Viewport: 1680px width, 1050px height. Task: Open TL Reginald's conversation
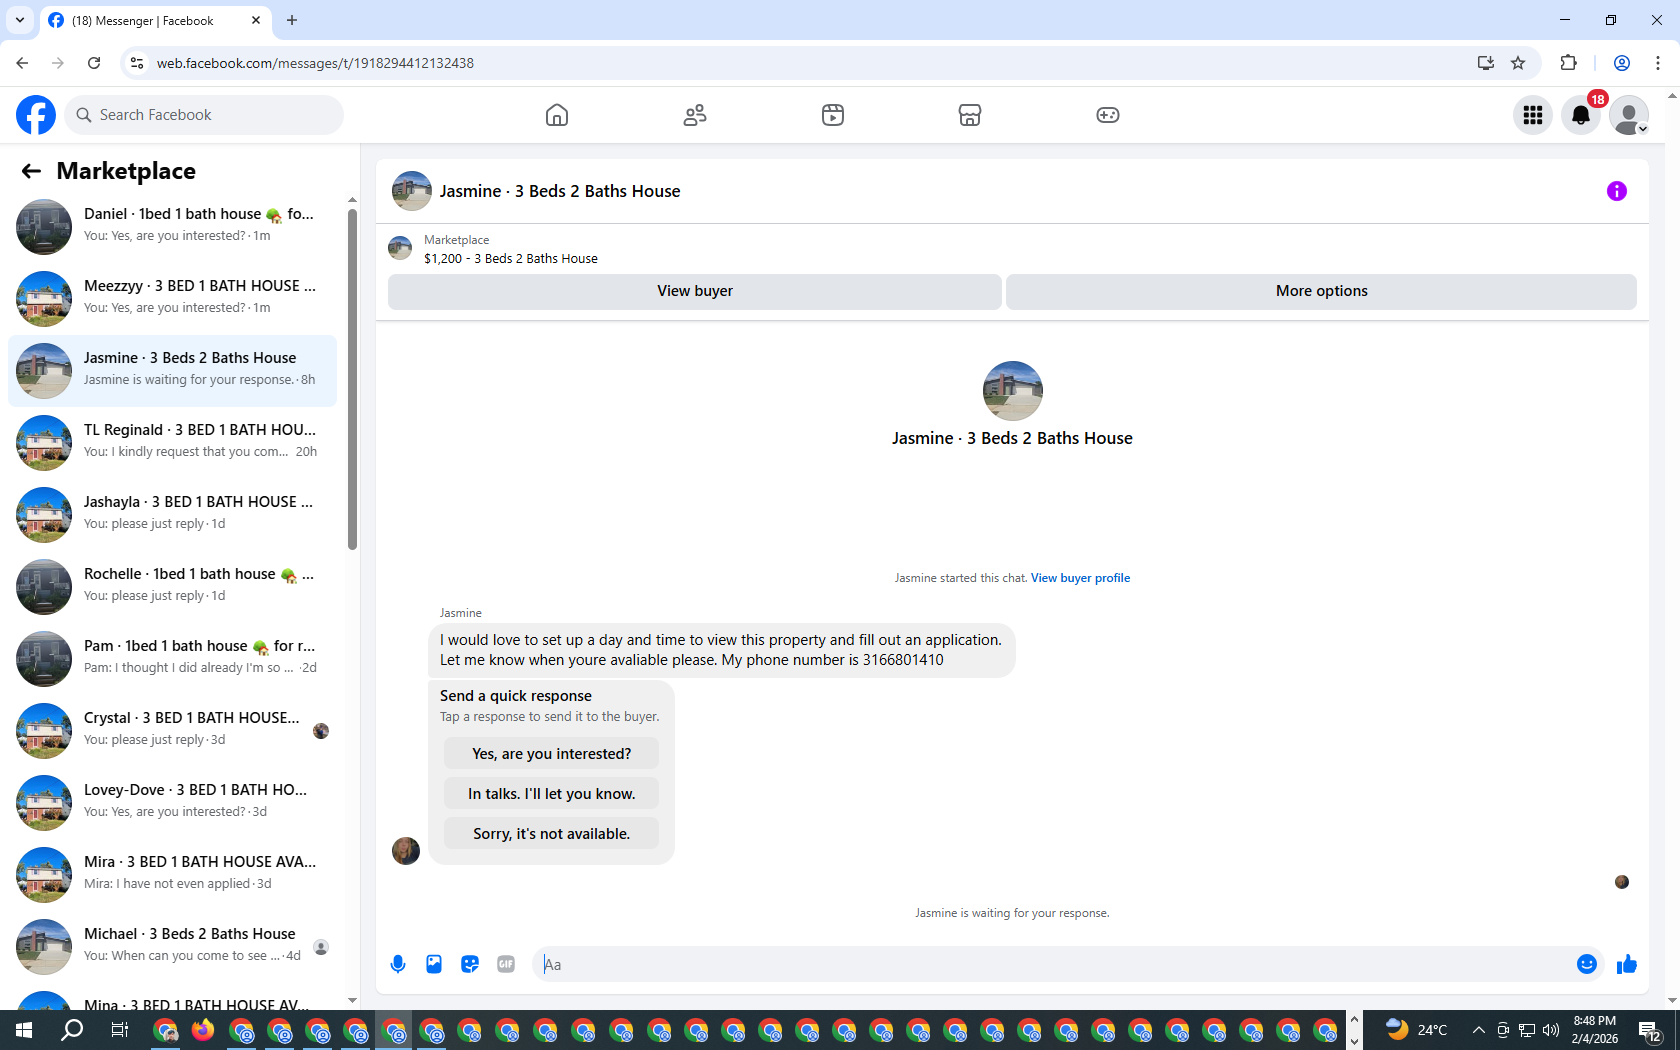pos(172,443)
